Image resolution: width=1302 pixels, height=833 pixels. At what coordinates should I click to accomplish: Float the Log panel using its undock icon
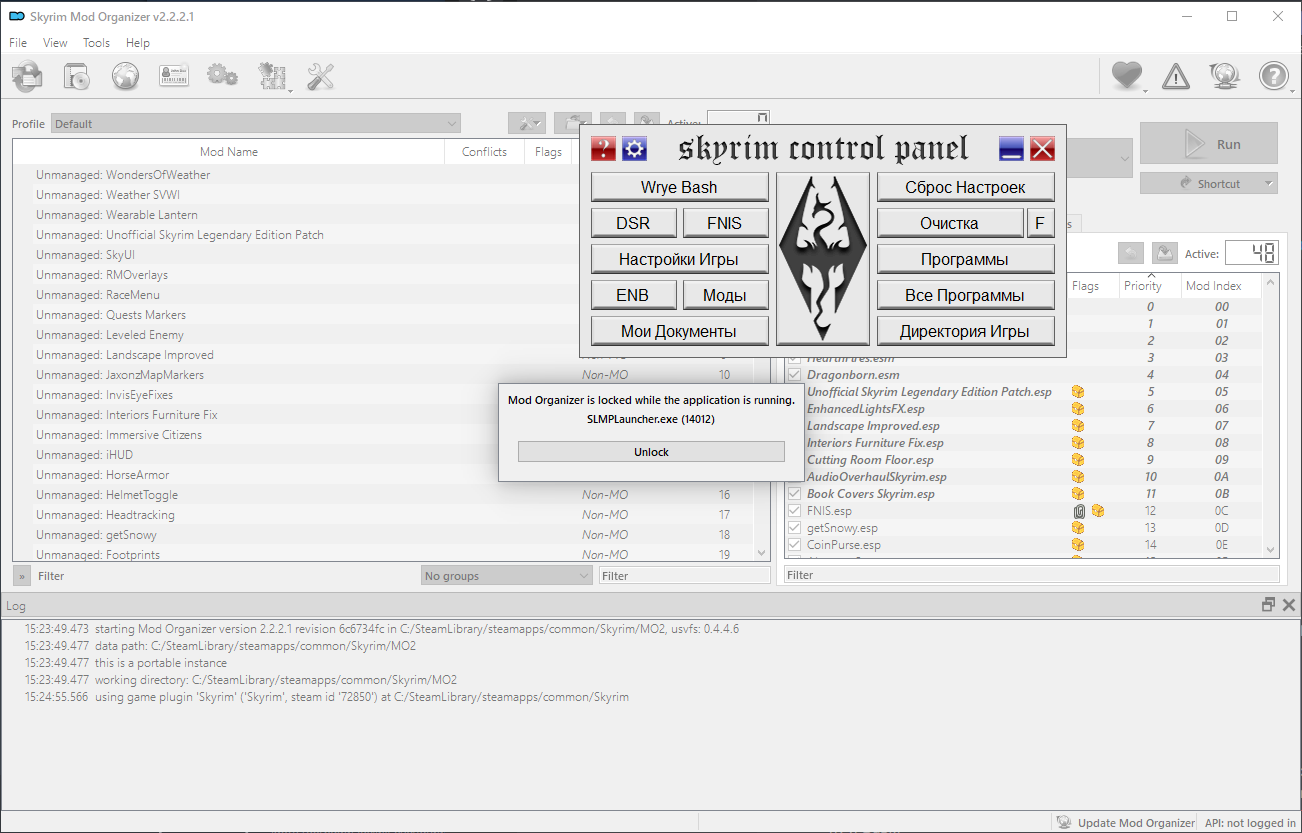[x=1268, y=605]
